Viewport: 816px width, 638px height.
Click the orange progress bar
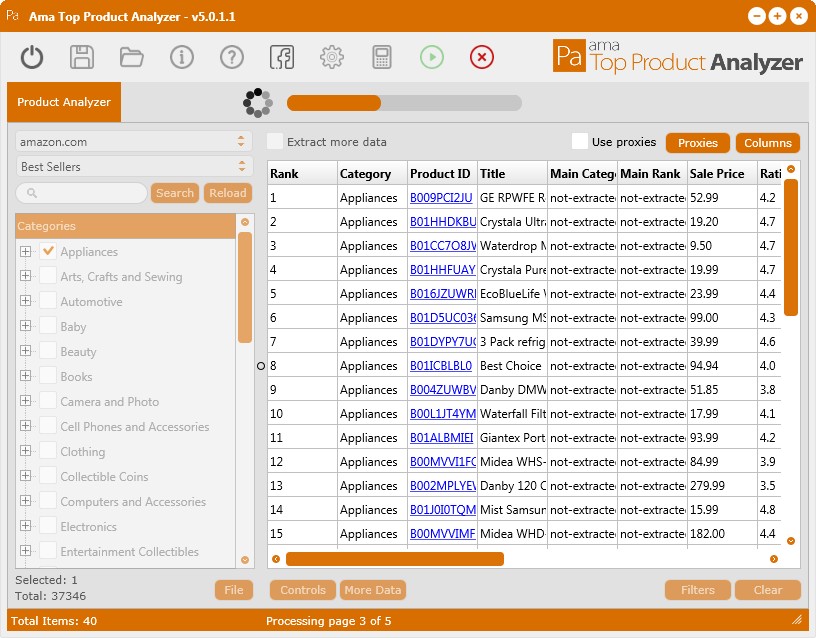click(x=334, y=103)
